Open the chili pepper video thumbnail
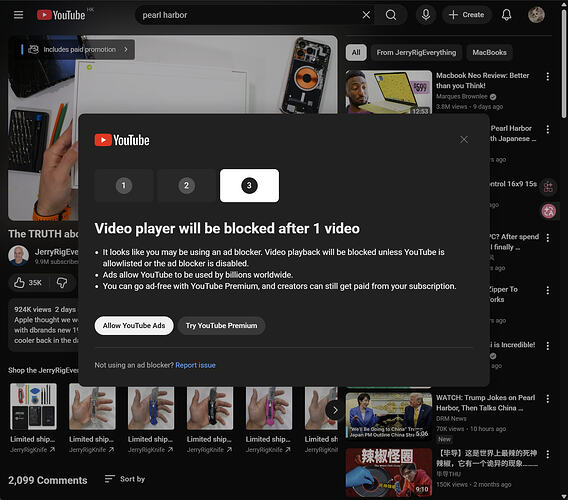This screenshot has width=568, height=500. [x=389, y=472]
